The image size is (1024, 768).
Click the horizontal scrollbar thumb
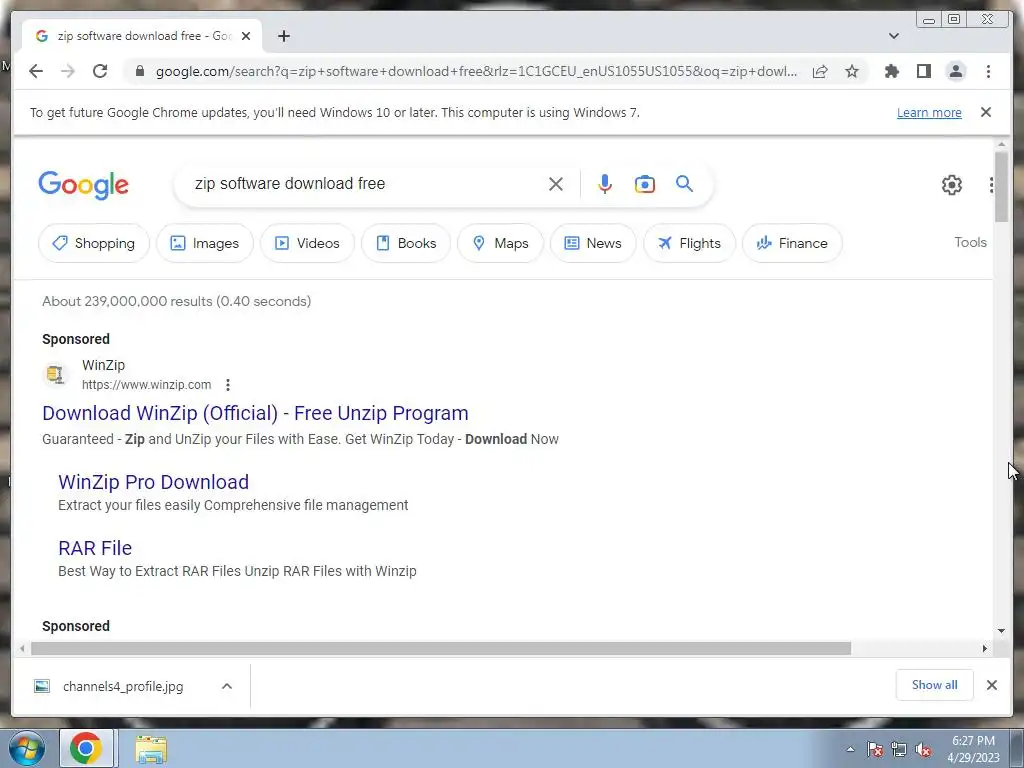tap(441, 648)
